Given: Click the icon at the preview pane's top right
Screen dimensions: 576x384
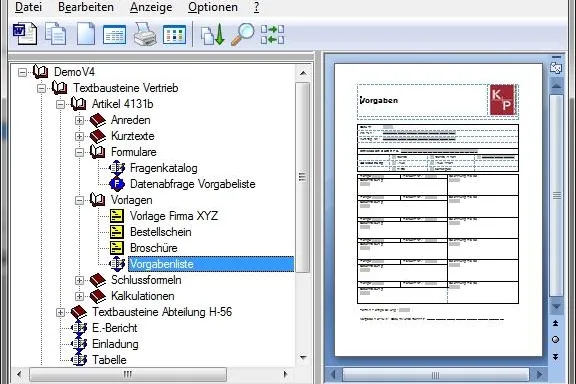Looking at the screenshot, I should (556, 68).
